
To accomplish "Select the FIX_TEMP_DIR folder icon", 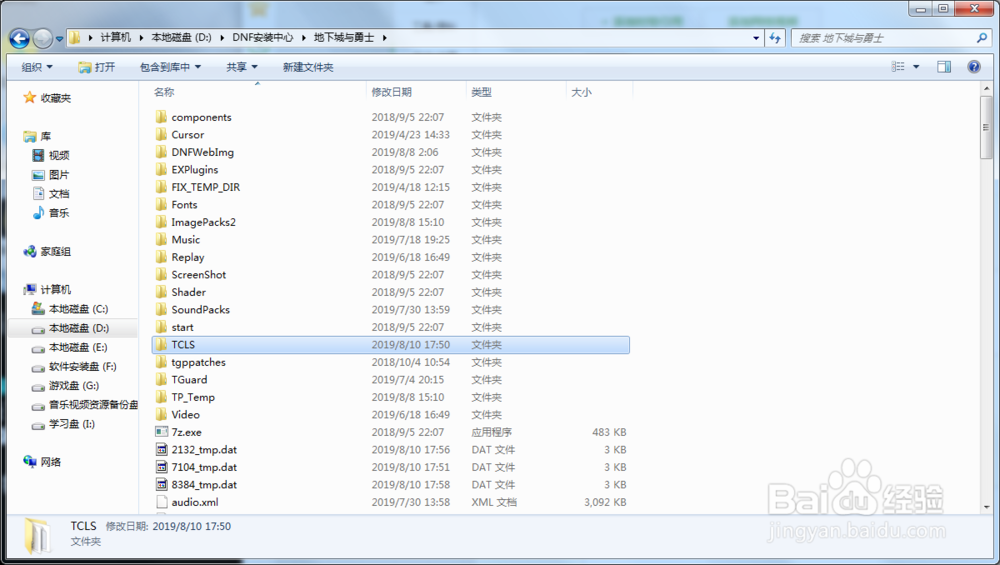I will point(161,187).
